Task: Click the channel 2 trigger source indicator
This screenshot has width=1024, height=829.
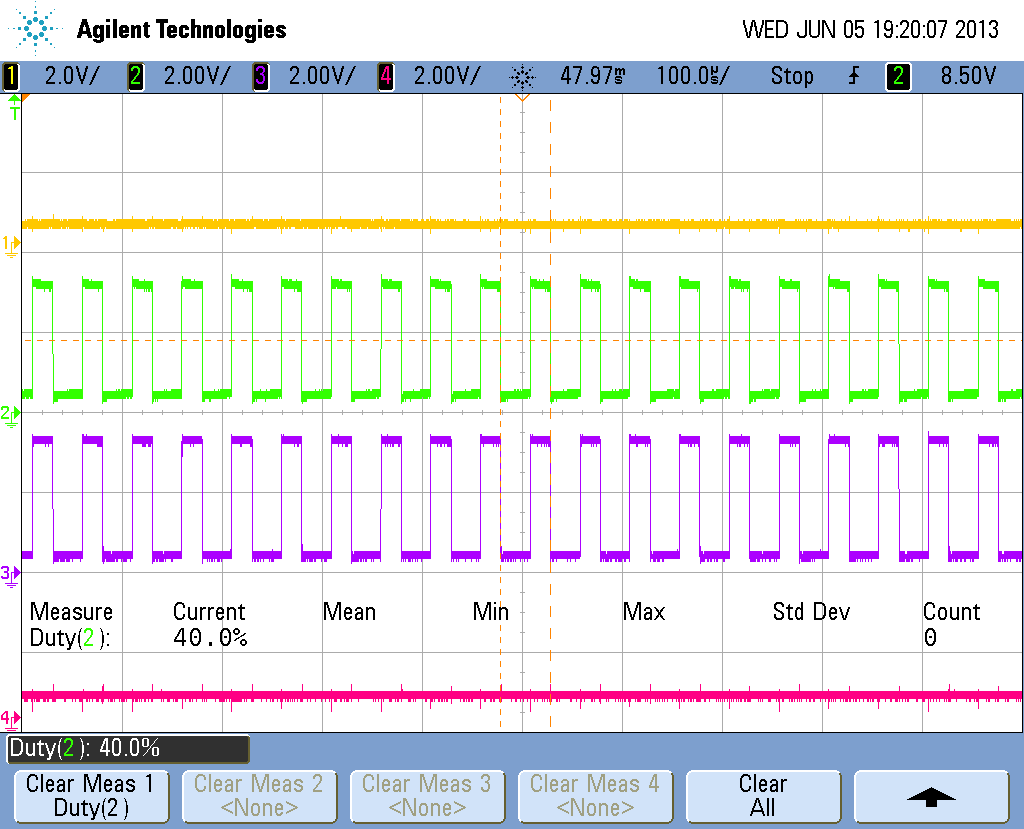Action: pos(897,76)
